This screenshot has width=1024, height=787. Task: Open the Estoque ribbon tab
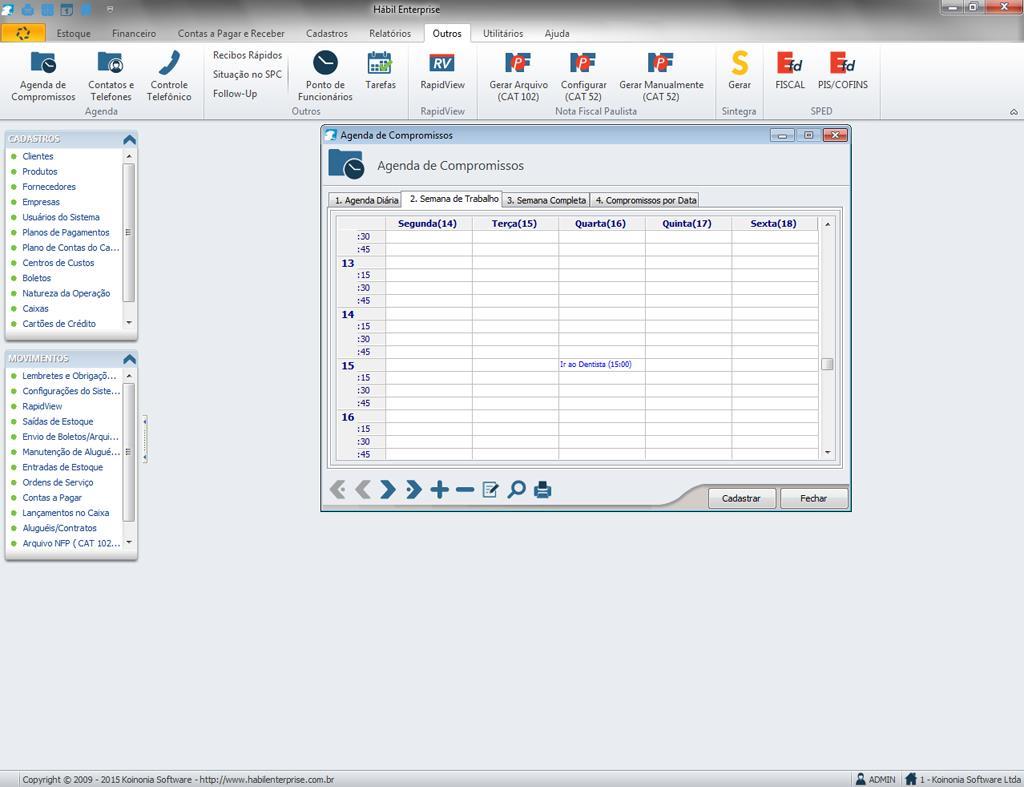coord(74,33)
